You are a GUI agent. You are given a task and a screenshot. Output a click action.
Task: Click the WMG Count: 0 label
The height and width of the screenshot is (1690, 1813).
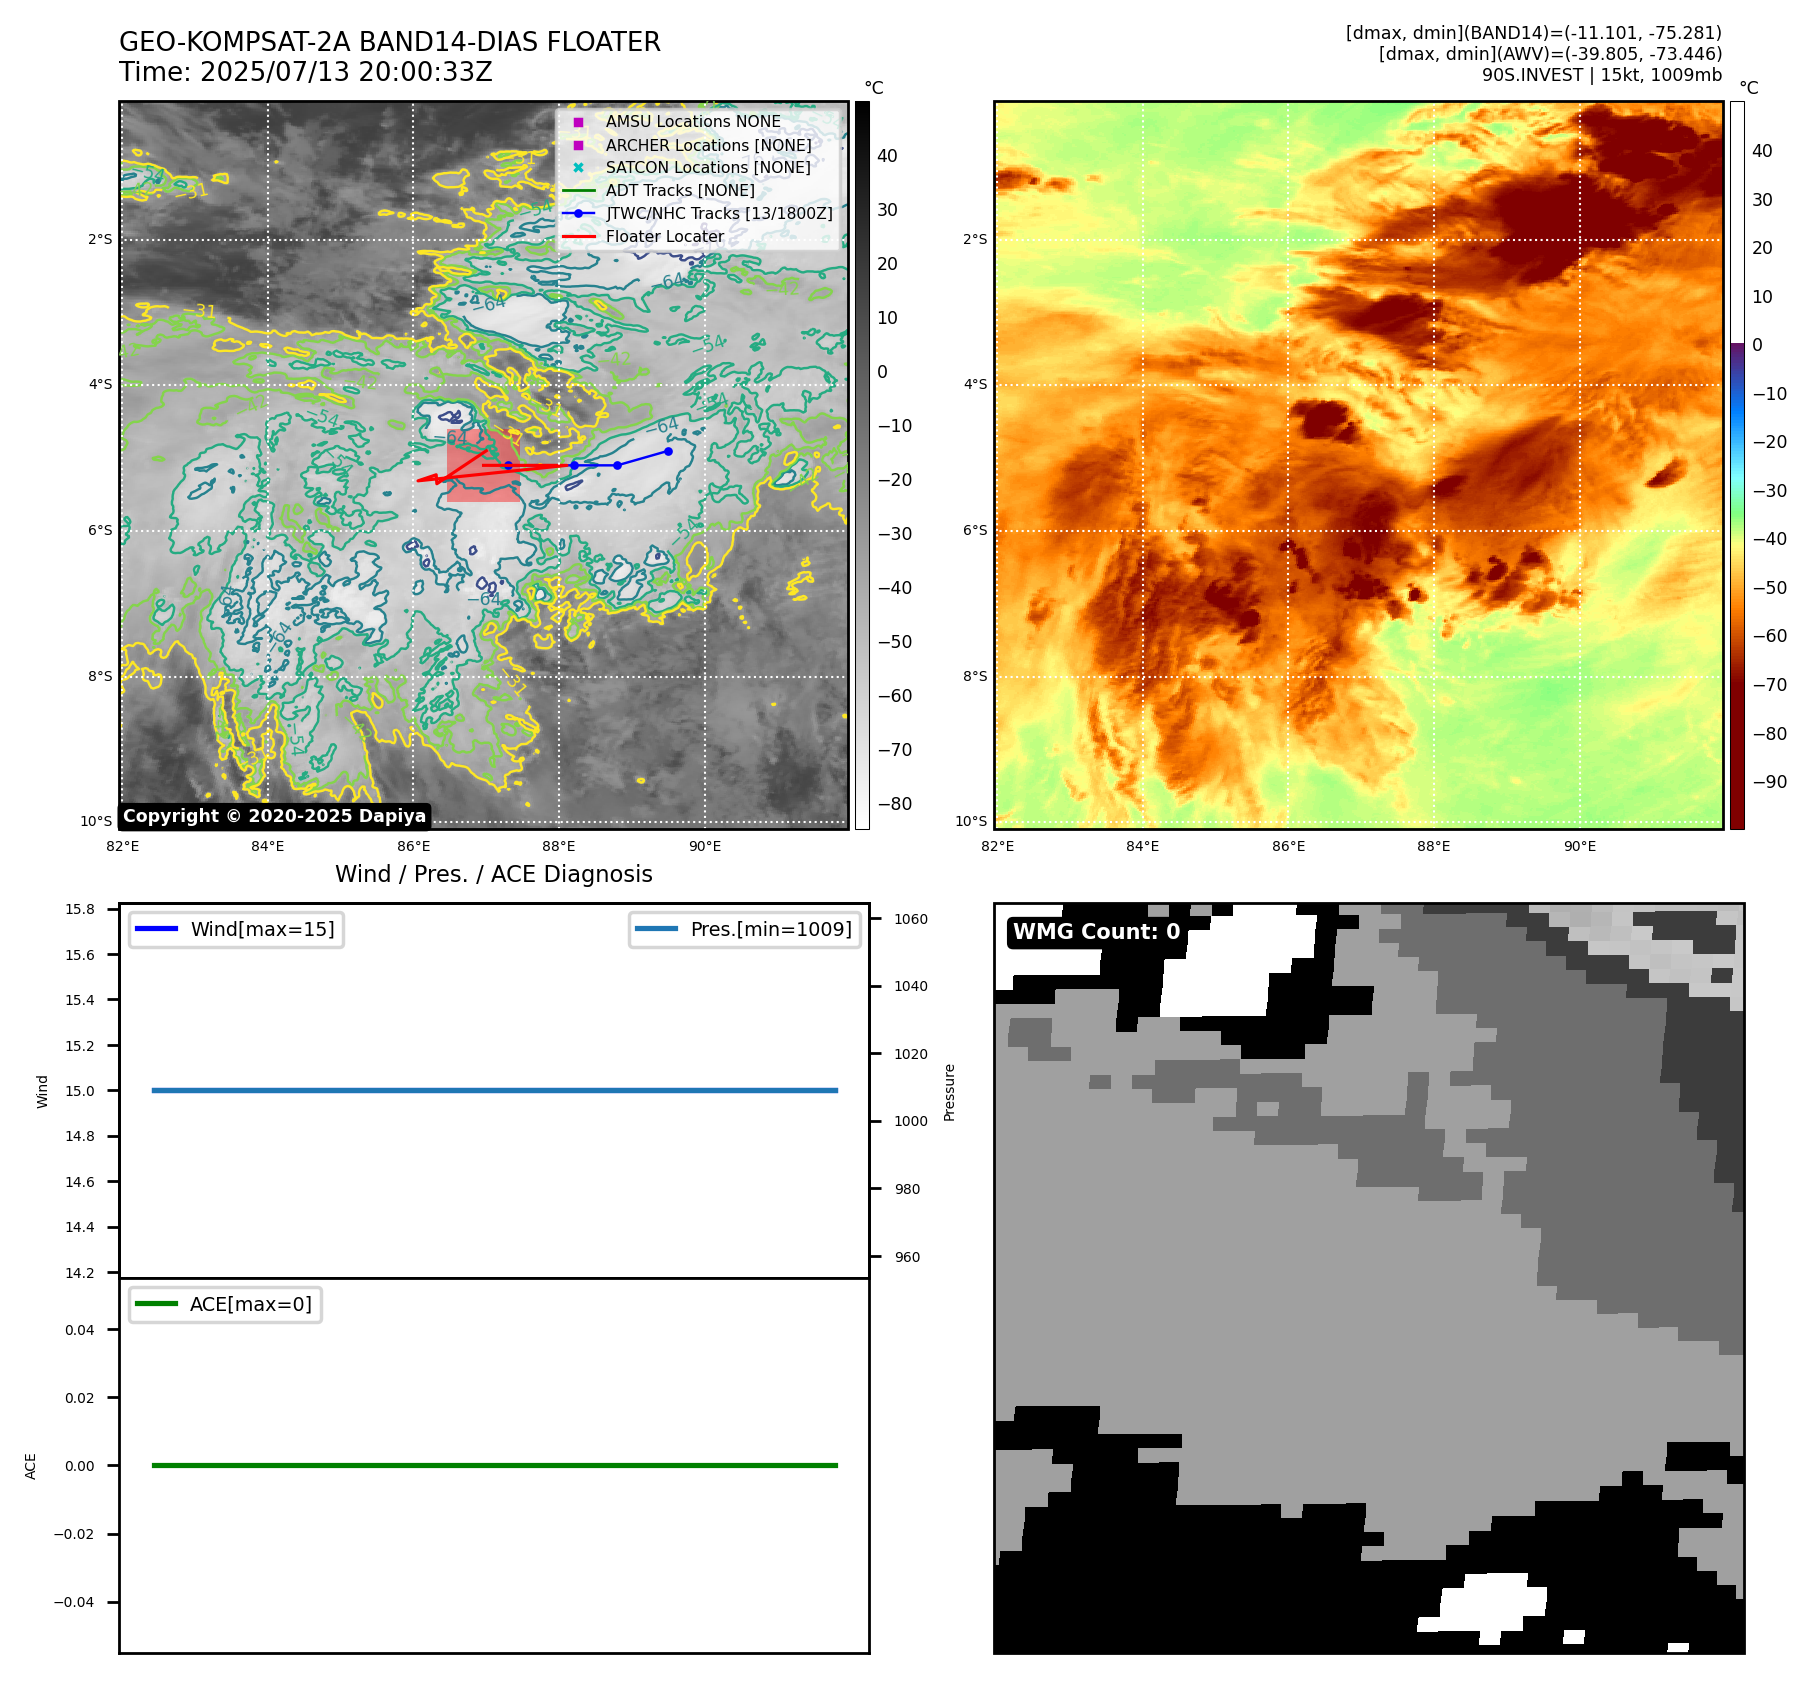1097,932
